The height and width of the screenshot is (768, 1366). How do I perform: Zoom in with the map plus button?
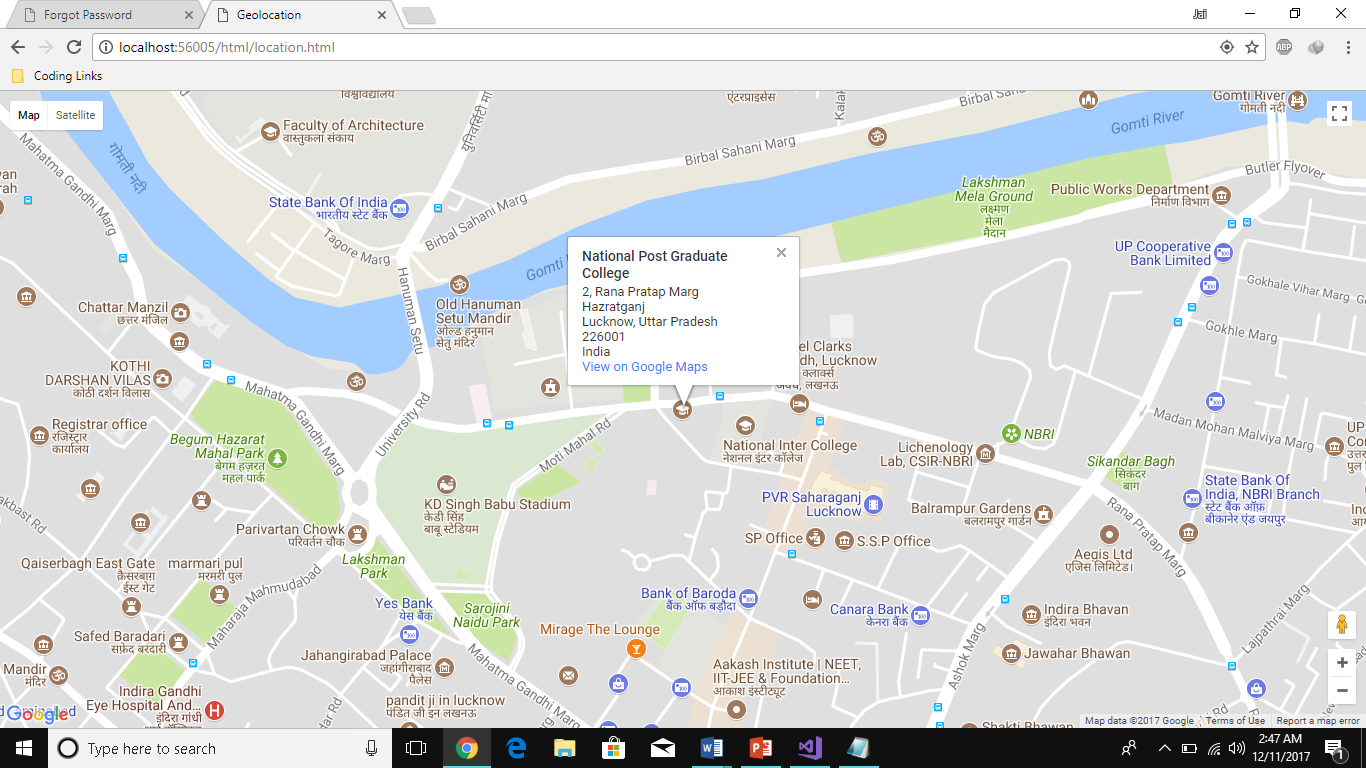pyautogui.click(x=1342, y=663)
